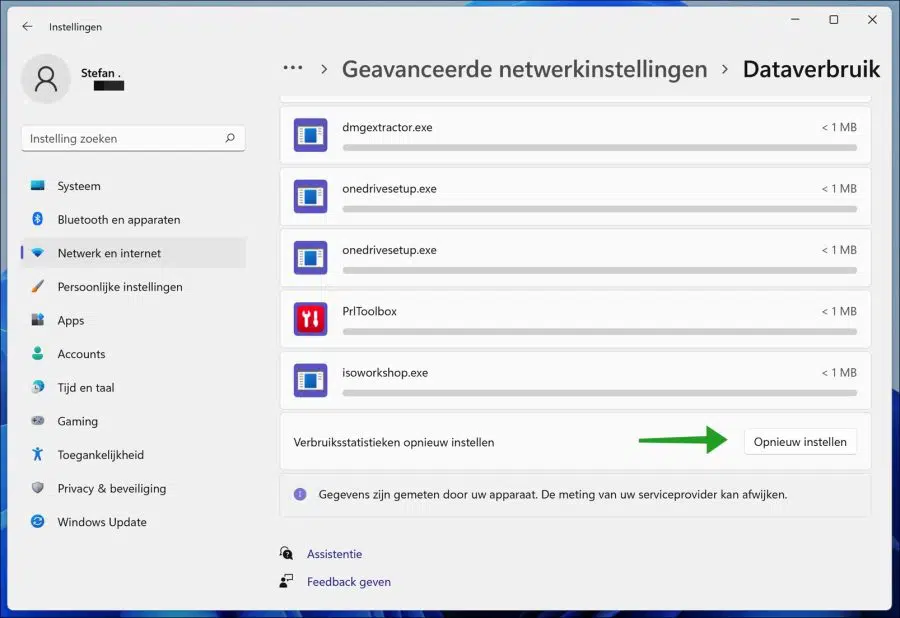Click the isoworkshop.exe app icon
This screenshot has height=618, width=900.
click(311, 380)
